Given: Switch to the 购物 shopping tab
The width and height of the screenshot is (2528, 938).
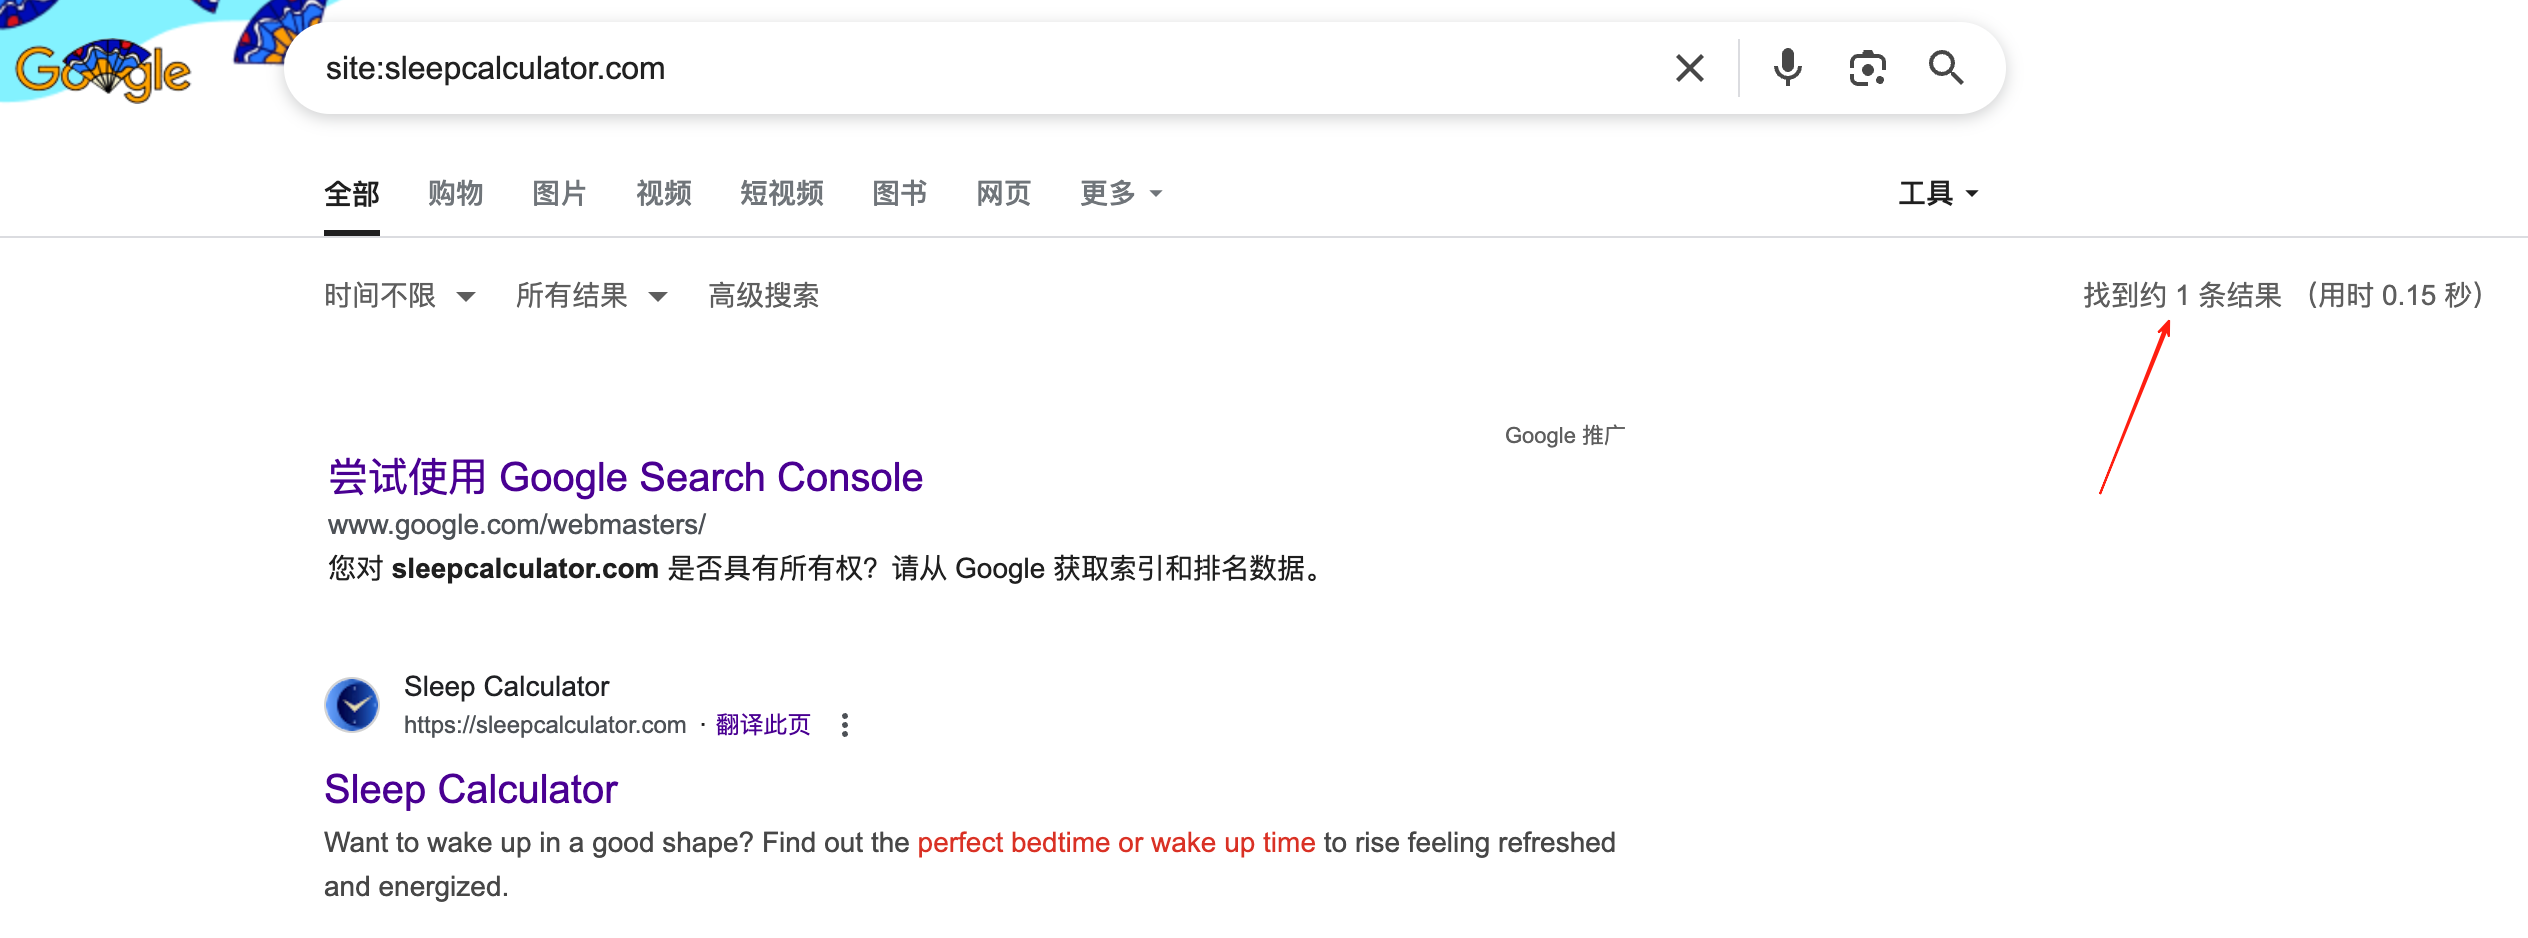Looking at the screenshot, I should tap(455, 193).
